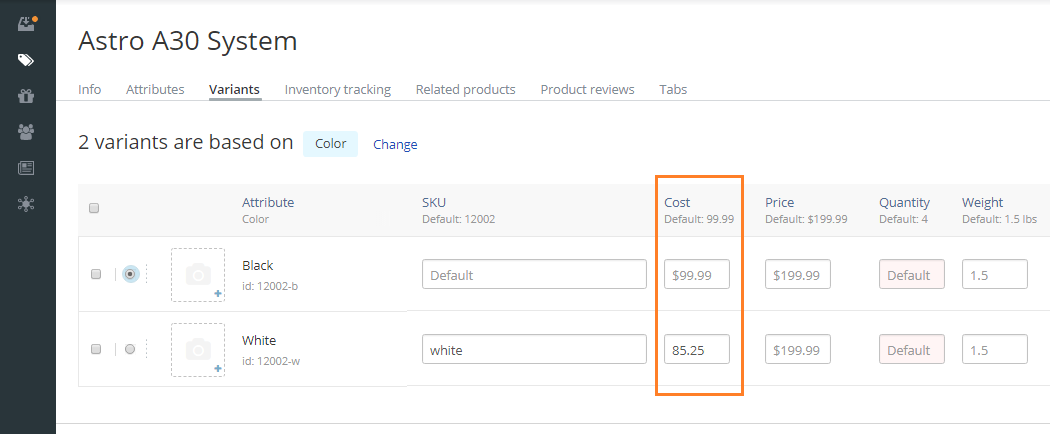Go to the Product reviews tab

coord(587,89)
